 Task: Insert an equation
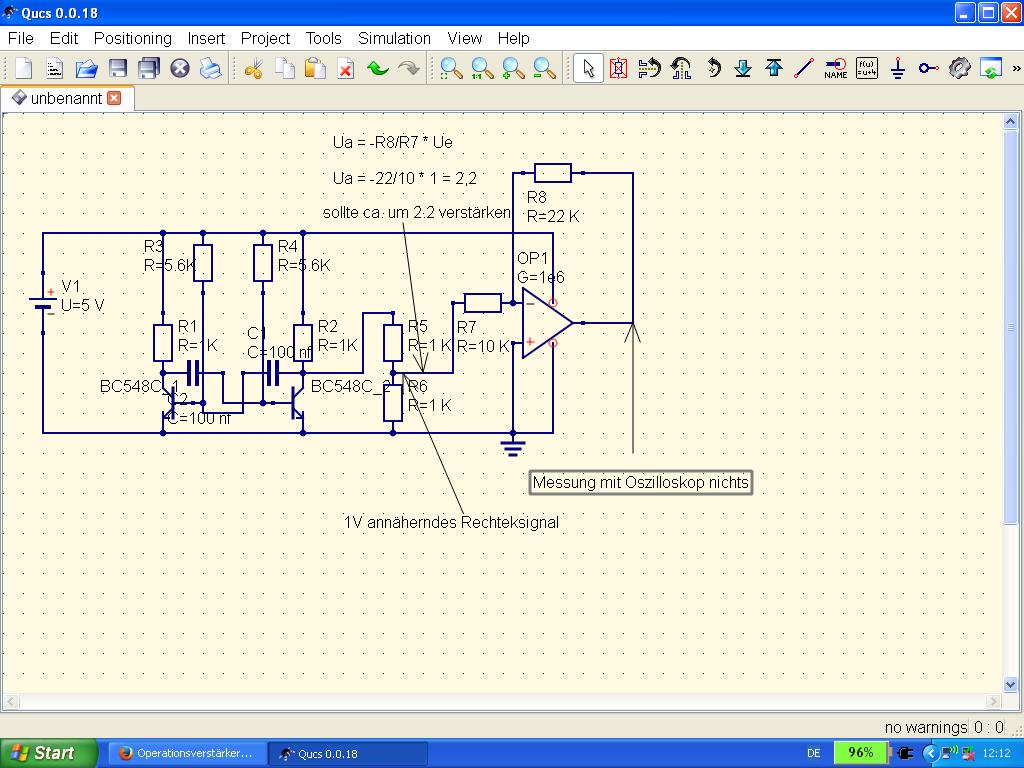(x=867, y=68)
